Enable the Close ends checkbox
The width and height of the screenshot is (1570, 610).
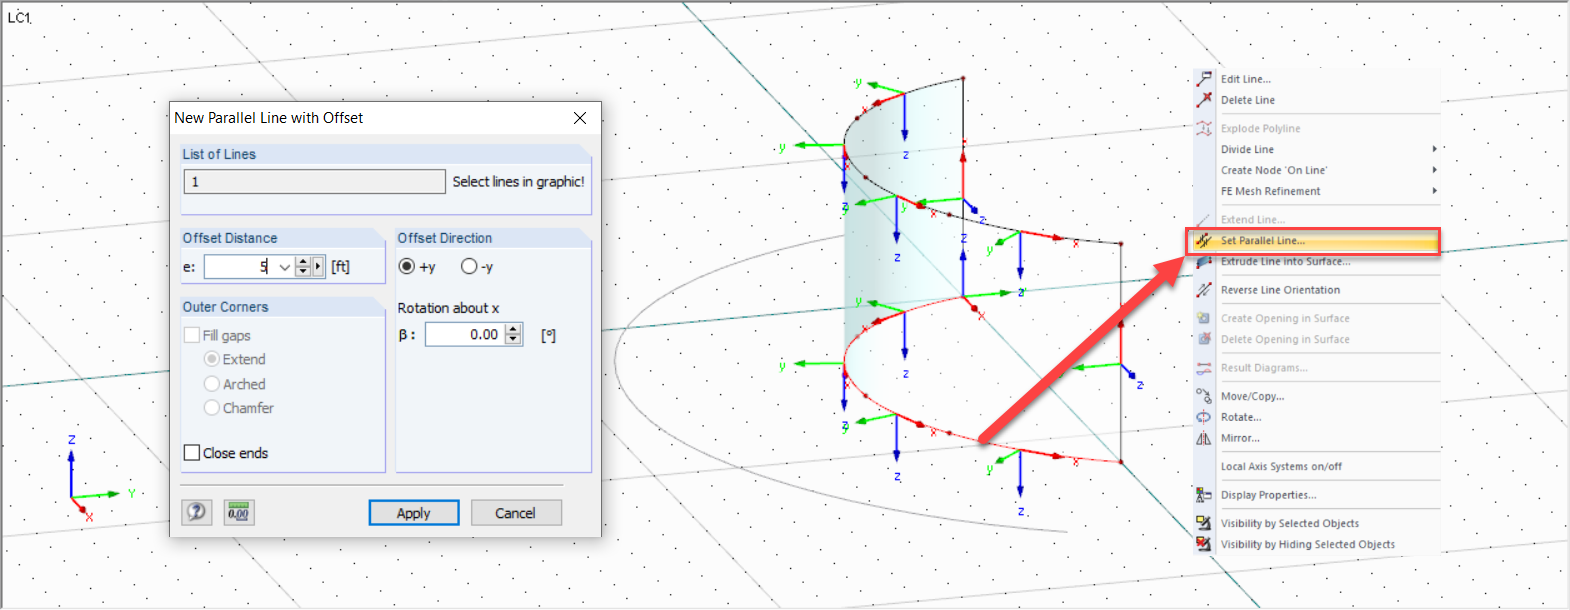[x=192, y=453]
